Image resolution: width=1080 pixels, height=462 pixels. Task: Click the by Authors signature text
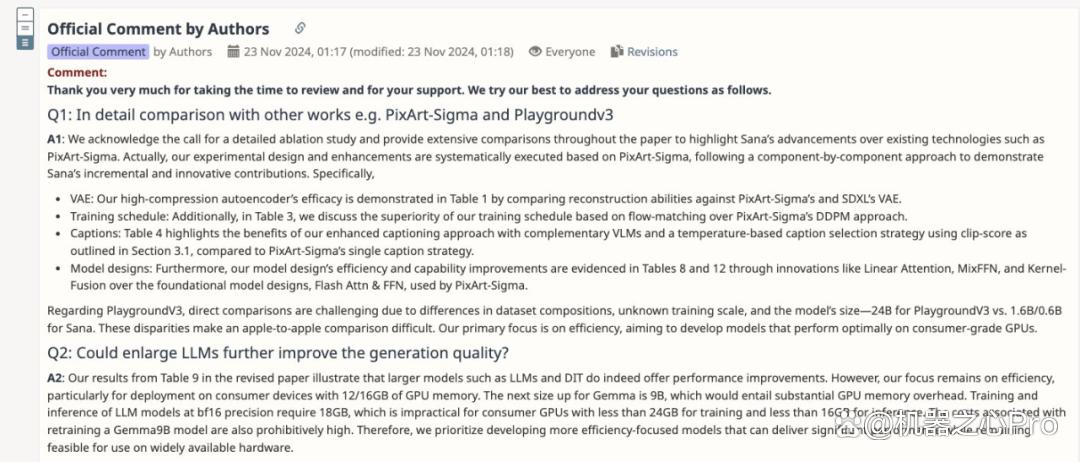(183, 52)
